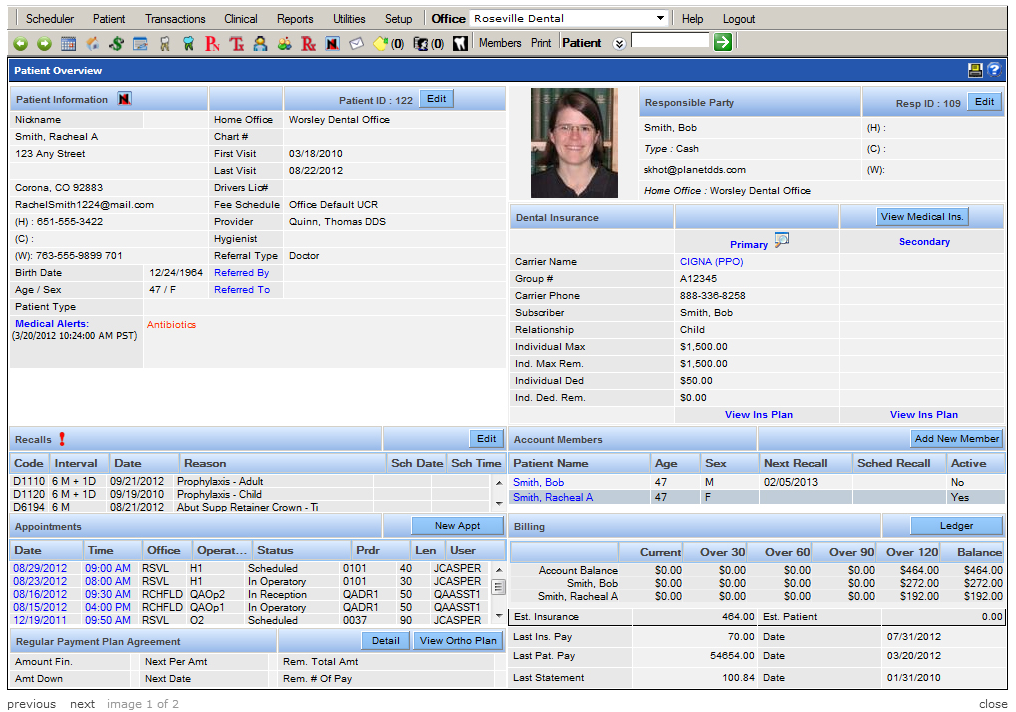Open the 08/29/2012 appointment date link

click(40, 568)
